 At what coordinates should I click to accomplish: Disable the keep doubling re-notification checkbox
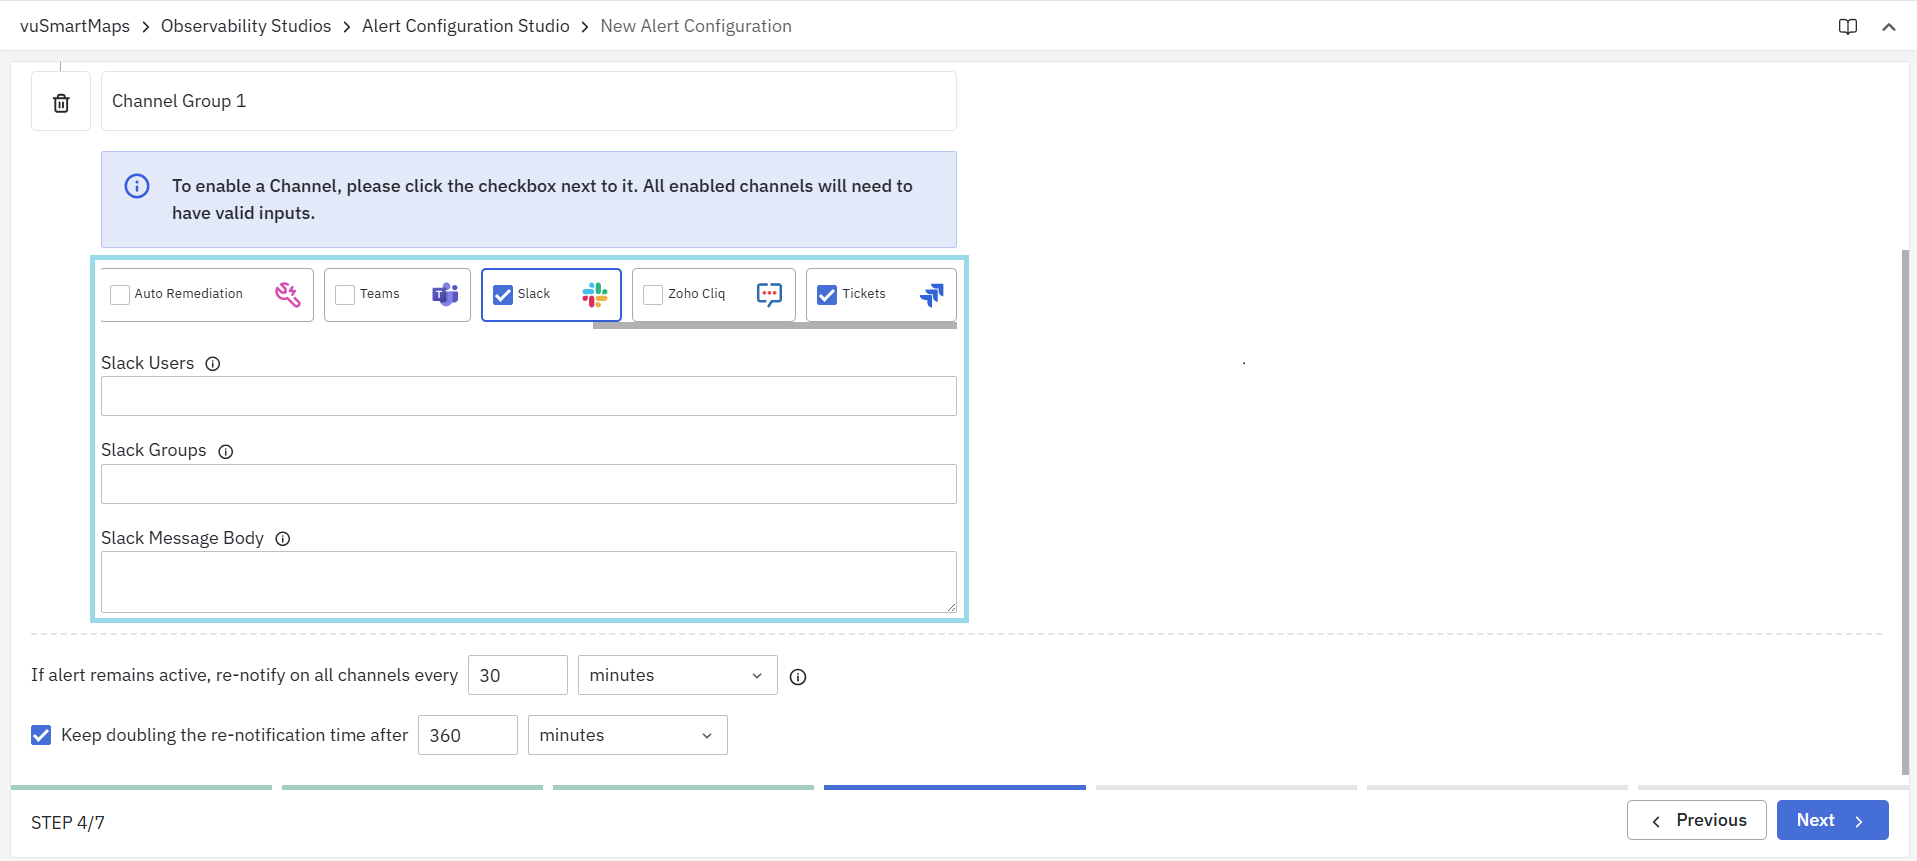point(41,736)
